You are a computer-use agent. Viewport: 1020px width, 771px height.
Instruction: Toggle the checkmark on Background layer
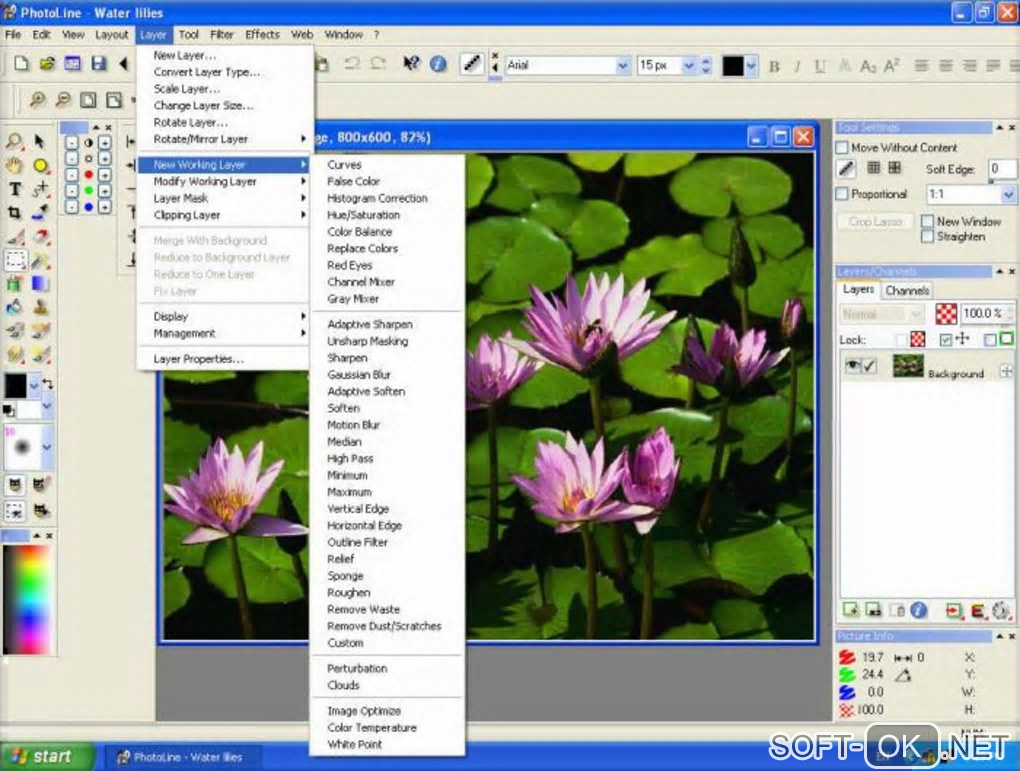869,366
